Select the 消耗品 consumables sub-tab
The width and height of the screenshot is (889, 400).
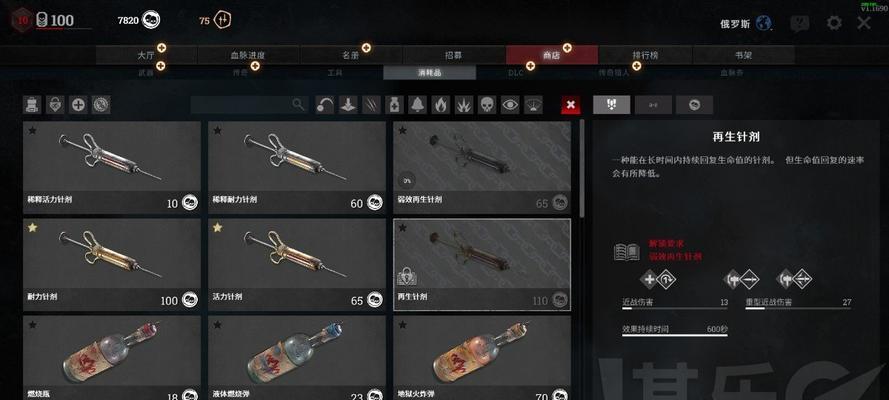(429, 73)
